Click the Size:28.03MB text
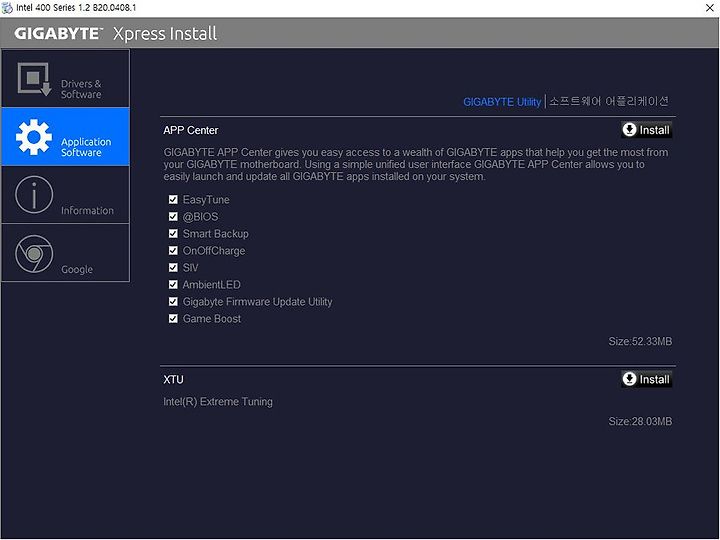Viewport: 720px width, 540px height. pyautogui.click(x=640, y=421)
